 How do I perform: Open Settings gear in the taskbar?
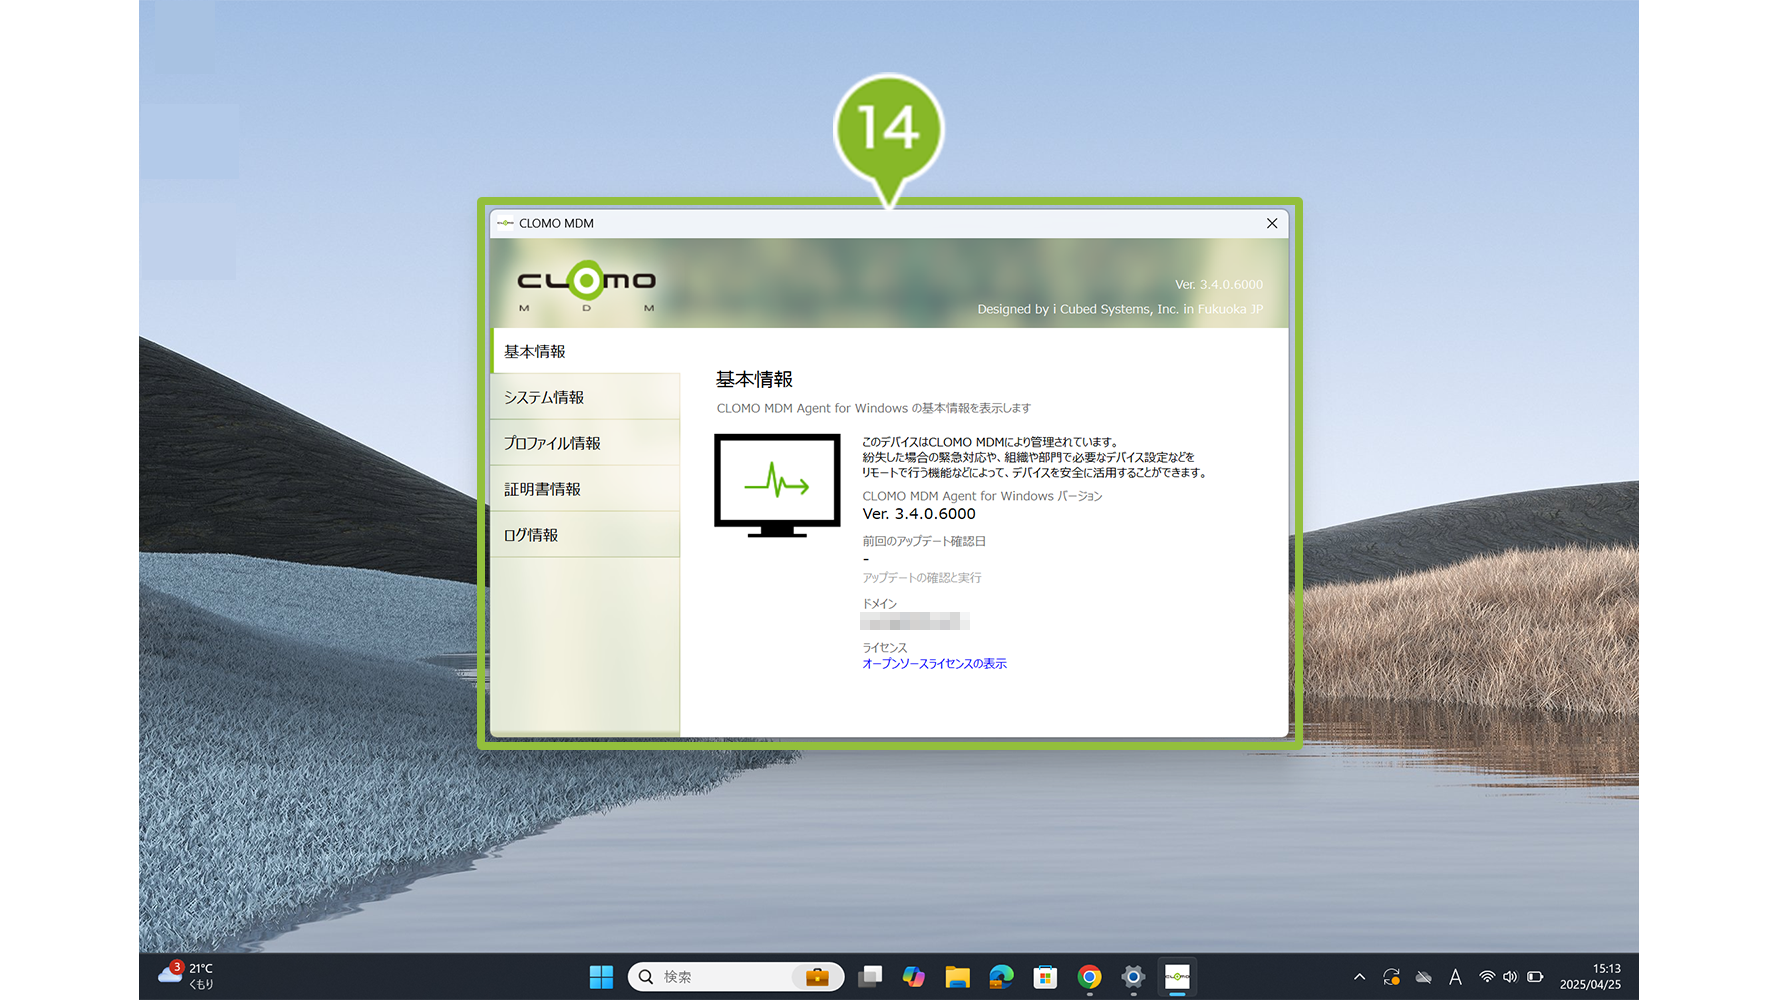pyautogui.click(x=1133, y=977)
